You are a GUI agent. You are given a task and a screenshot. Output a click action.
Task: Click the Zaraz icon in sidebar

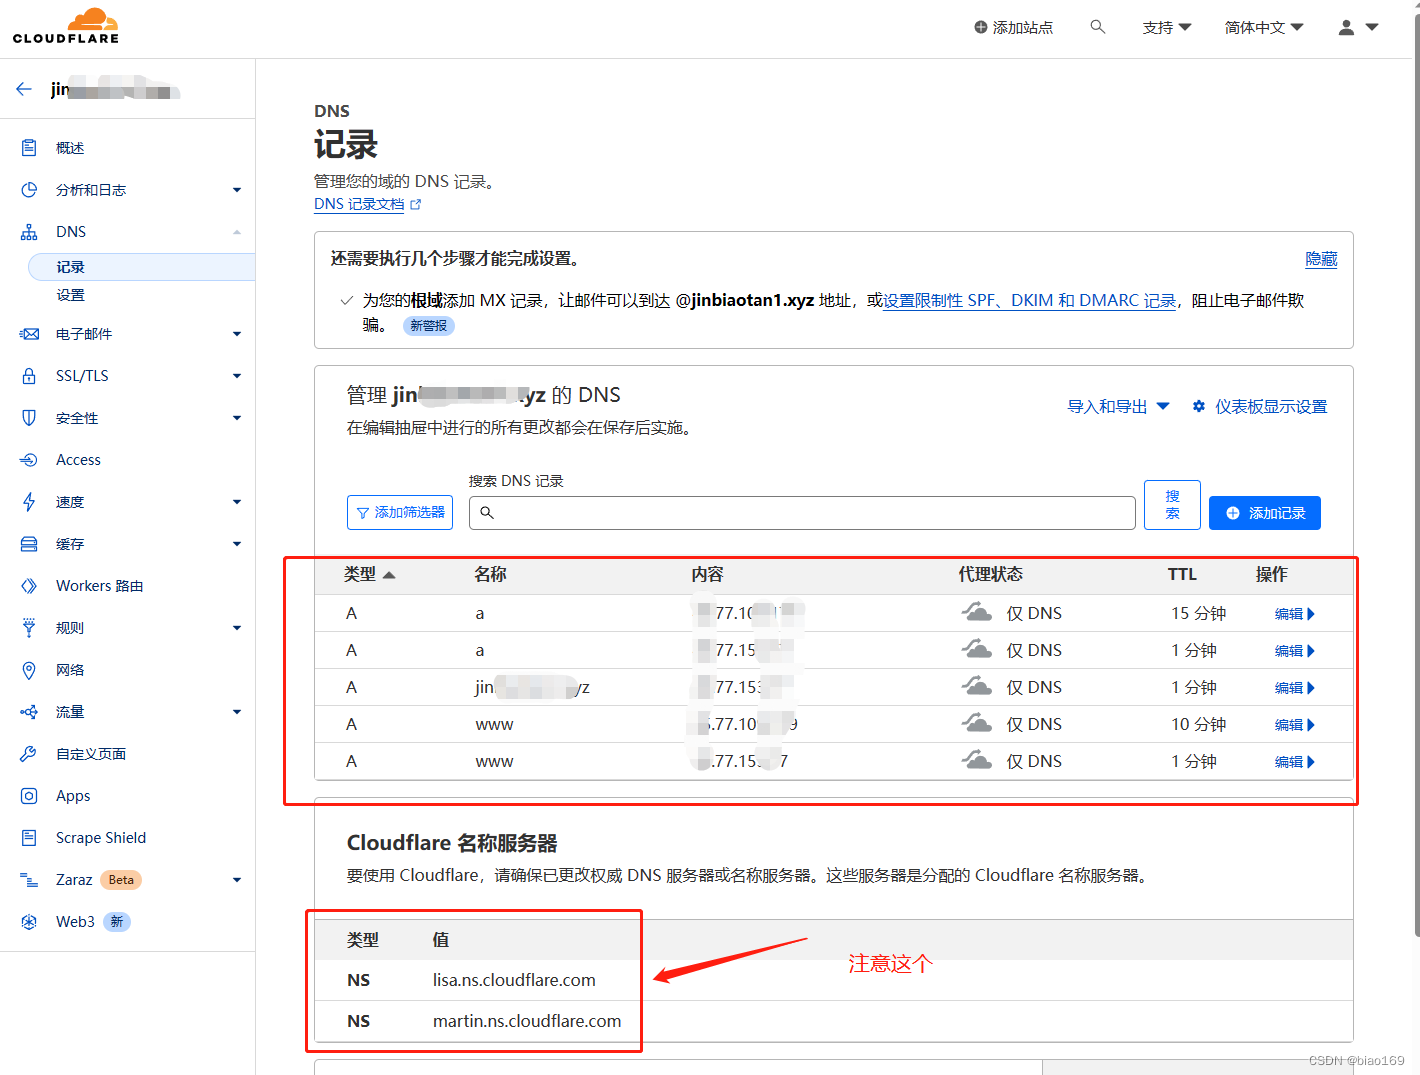click(29, 880)
